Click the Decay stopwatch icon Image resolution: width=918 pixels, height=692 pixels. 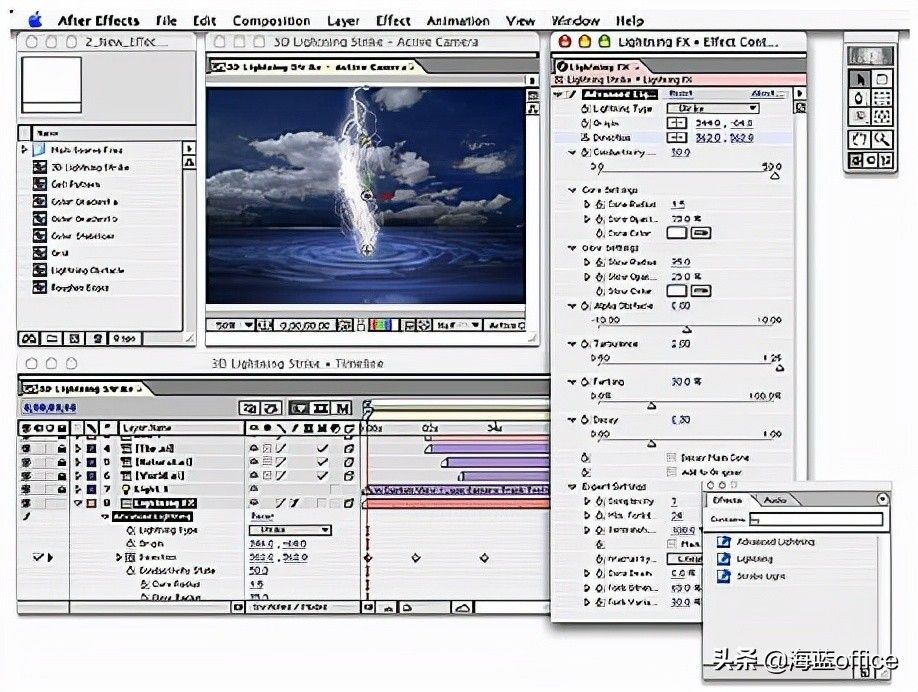click(585, 420)
